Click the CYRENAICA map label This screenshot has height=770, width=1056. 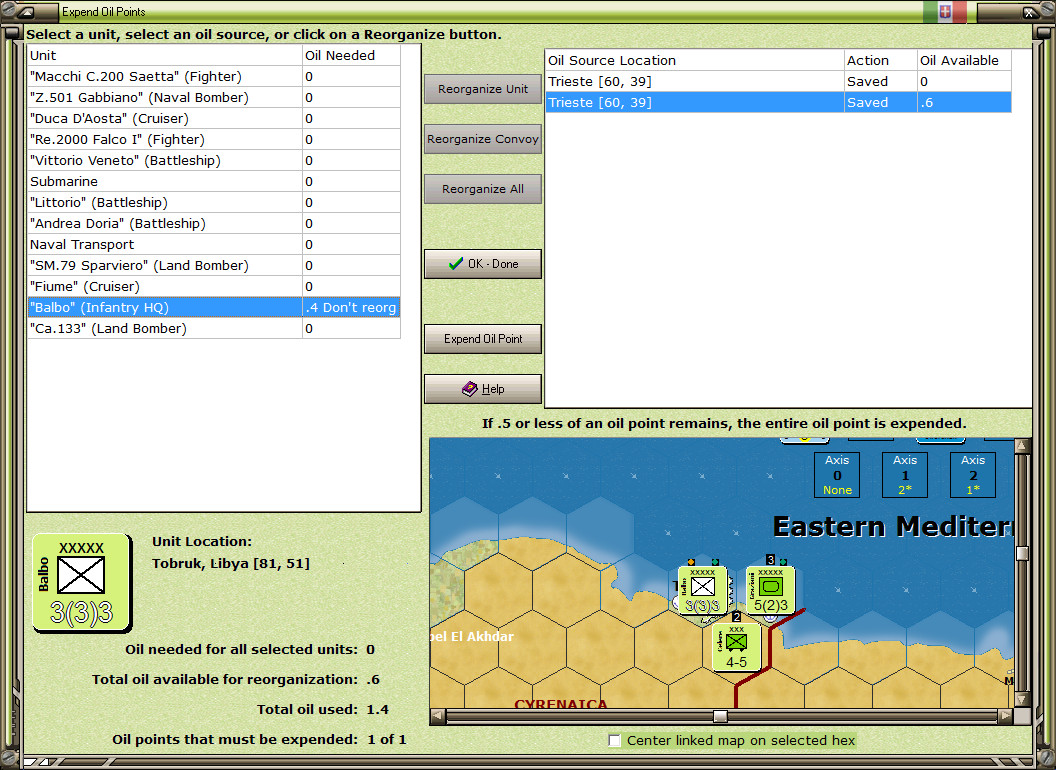pyautogui.click(x=561, y=703)
